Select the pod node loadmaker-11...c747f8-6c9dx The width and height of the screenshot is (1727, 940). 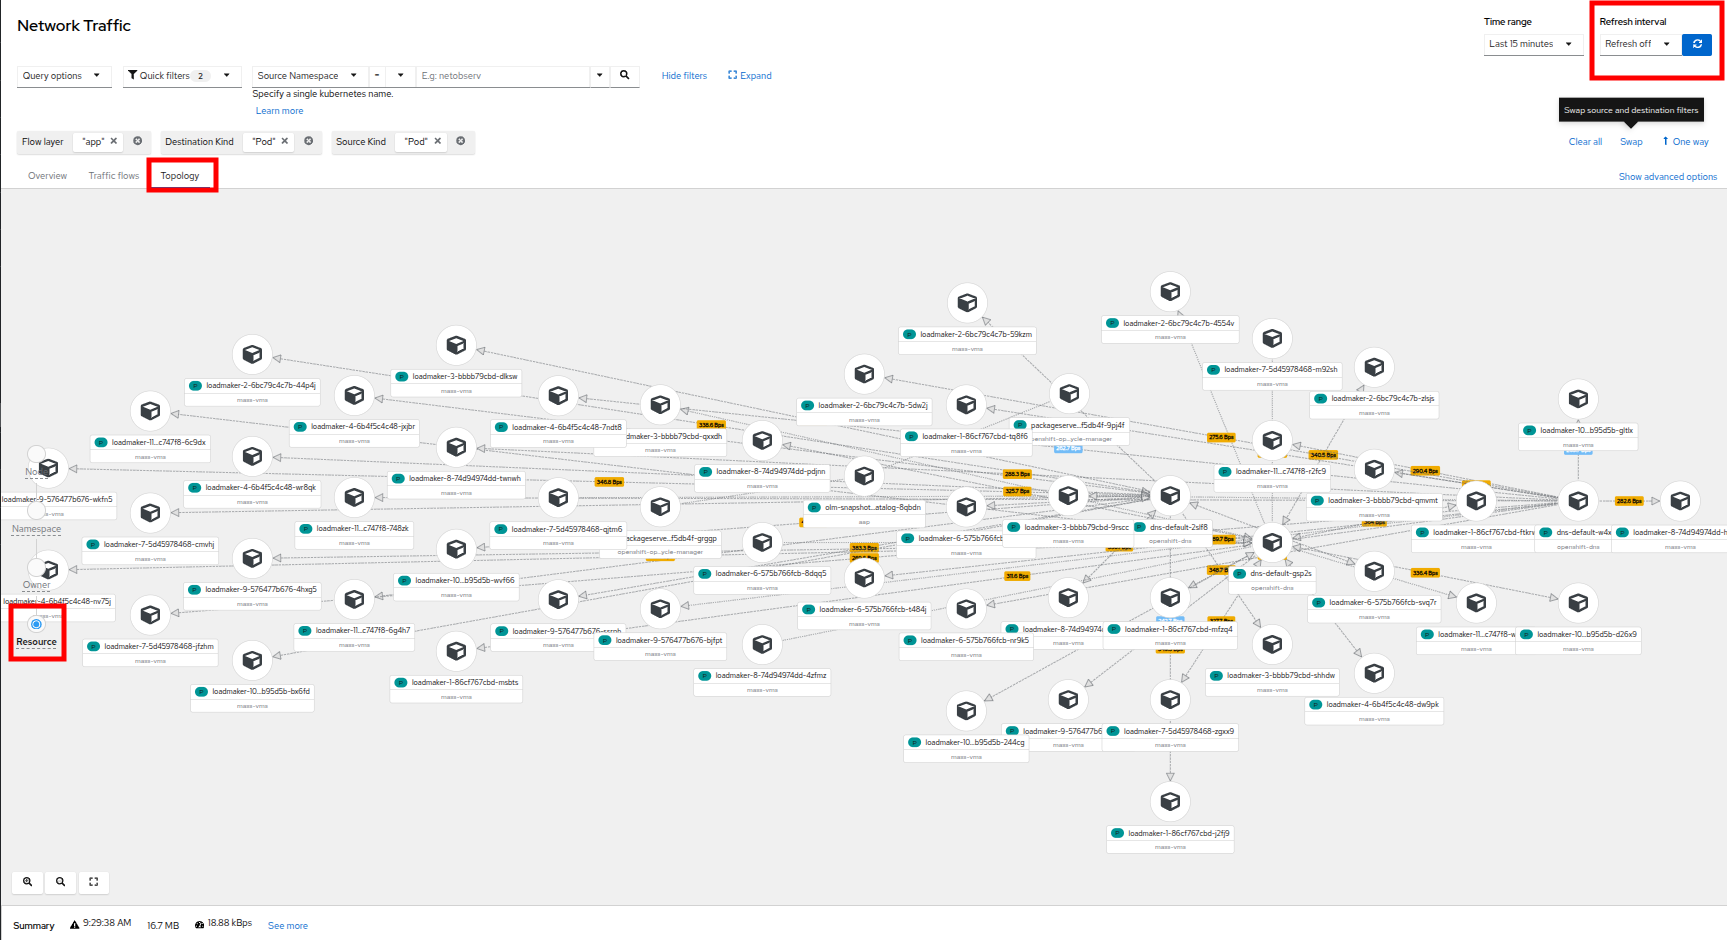pyautogui.click(x=150, y=410)
